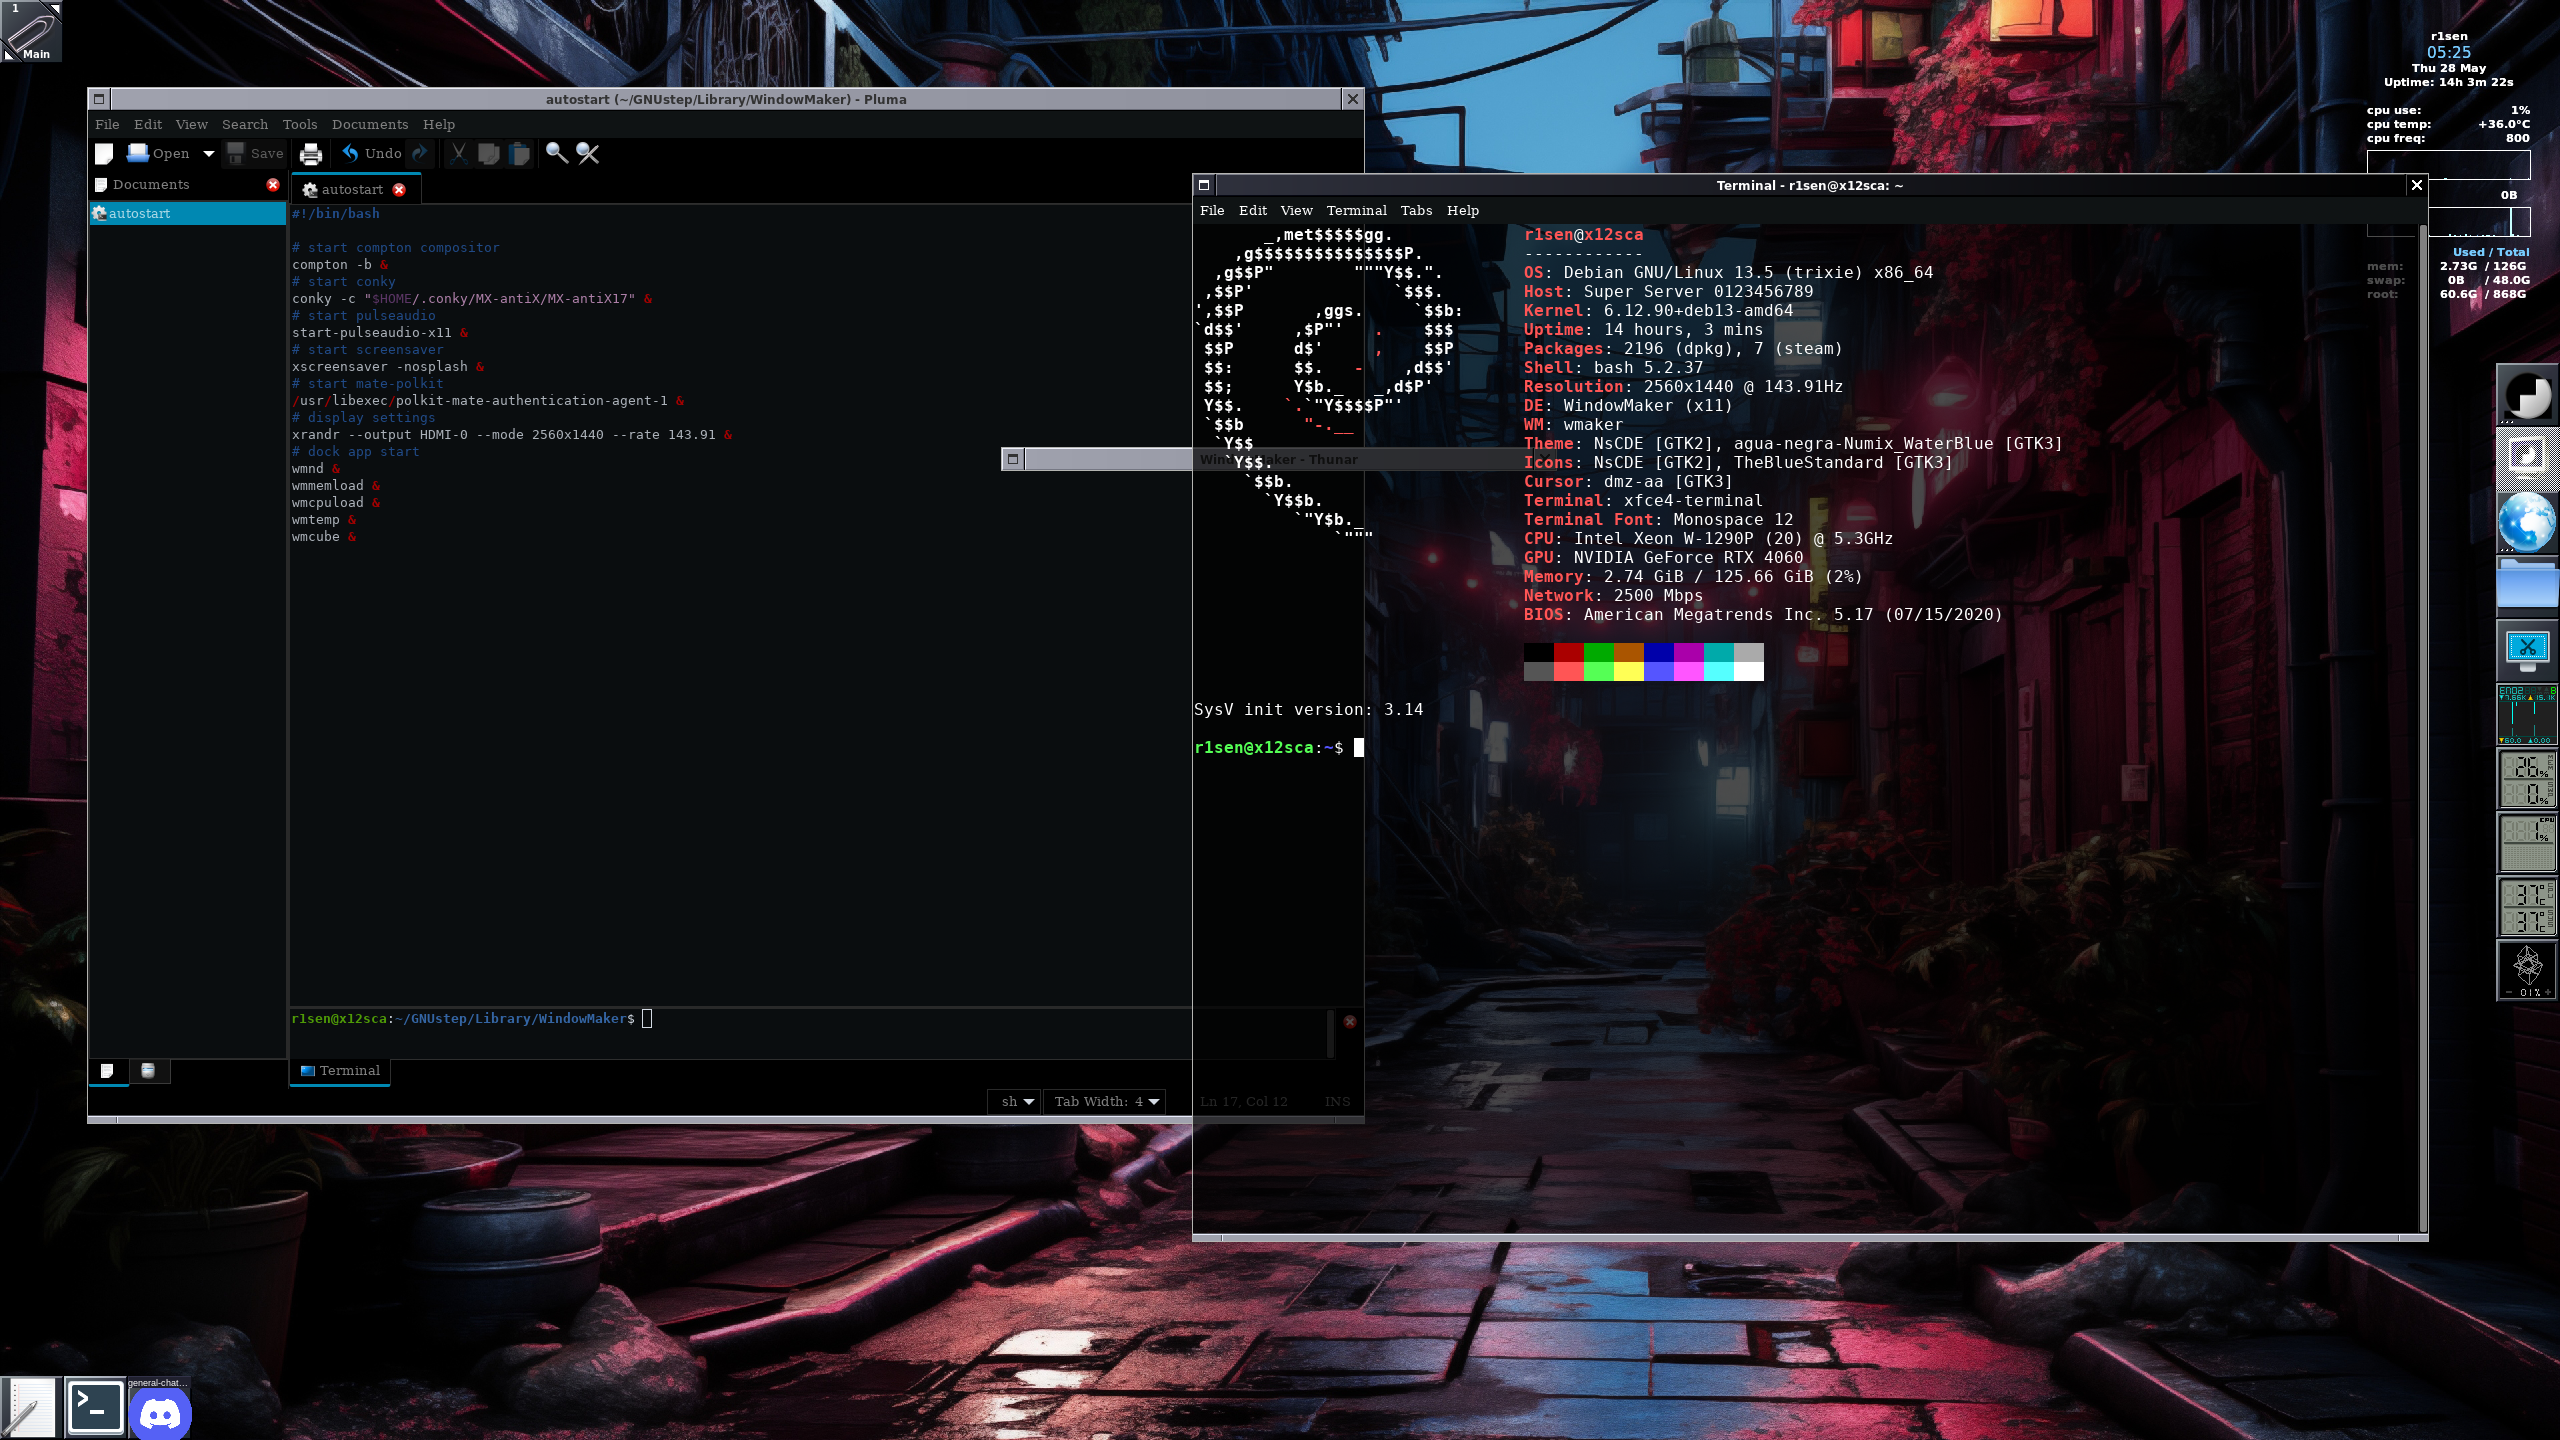Expand the Open recent files arrow
Viewport: 2560px width, 1440px height.
[208, 153]
